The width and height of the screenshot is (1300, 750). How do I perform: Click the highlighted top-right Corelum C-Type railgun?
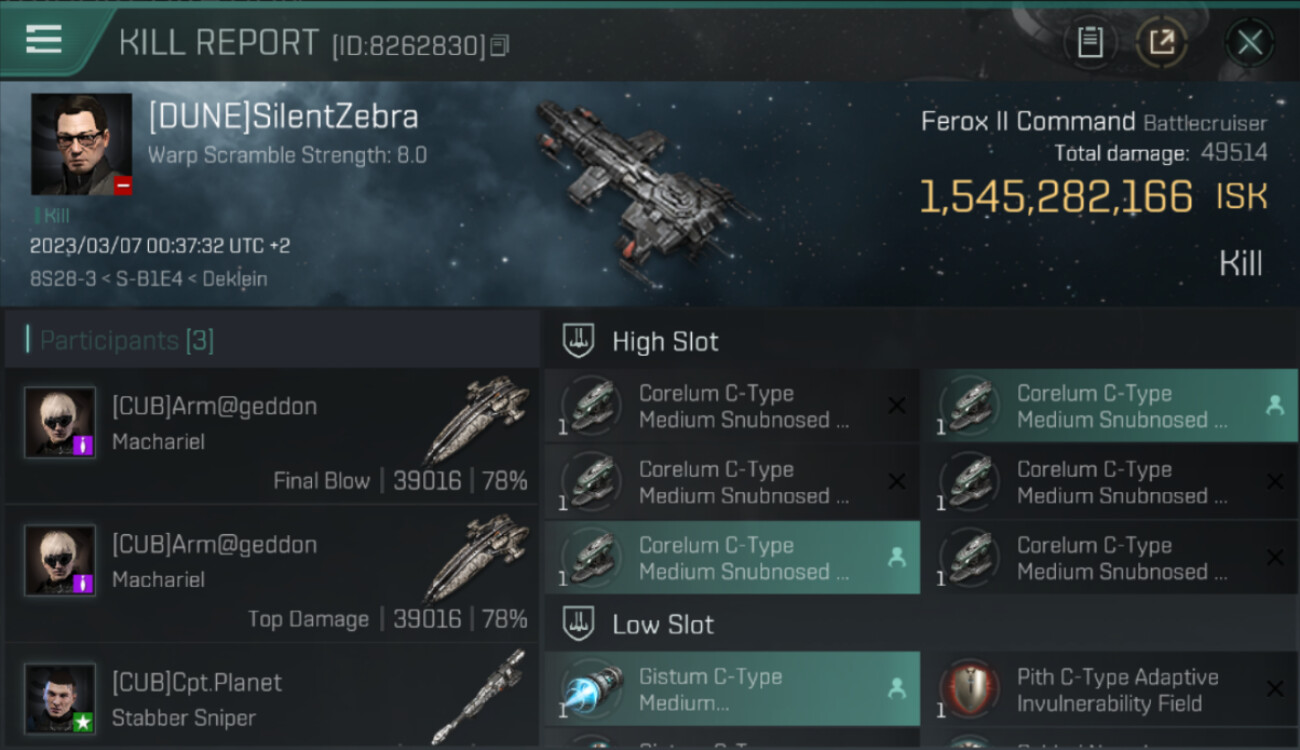click(1110, 406)
